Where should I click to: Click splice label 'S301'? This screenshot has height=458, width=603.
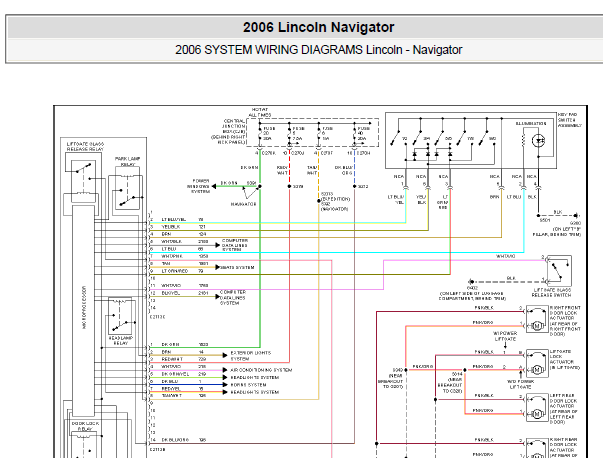[x=252, y=183]
